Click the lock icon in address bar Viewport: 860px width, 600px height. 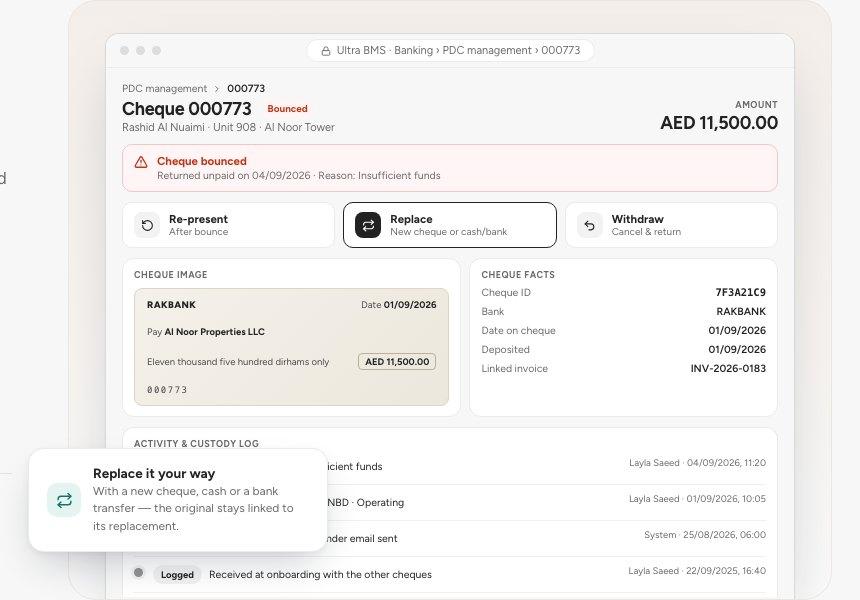pos(326,51)
